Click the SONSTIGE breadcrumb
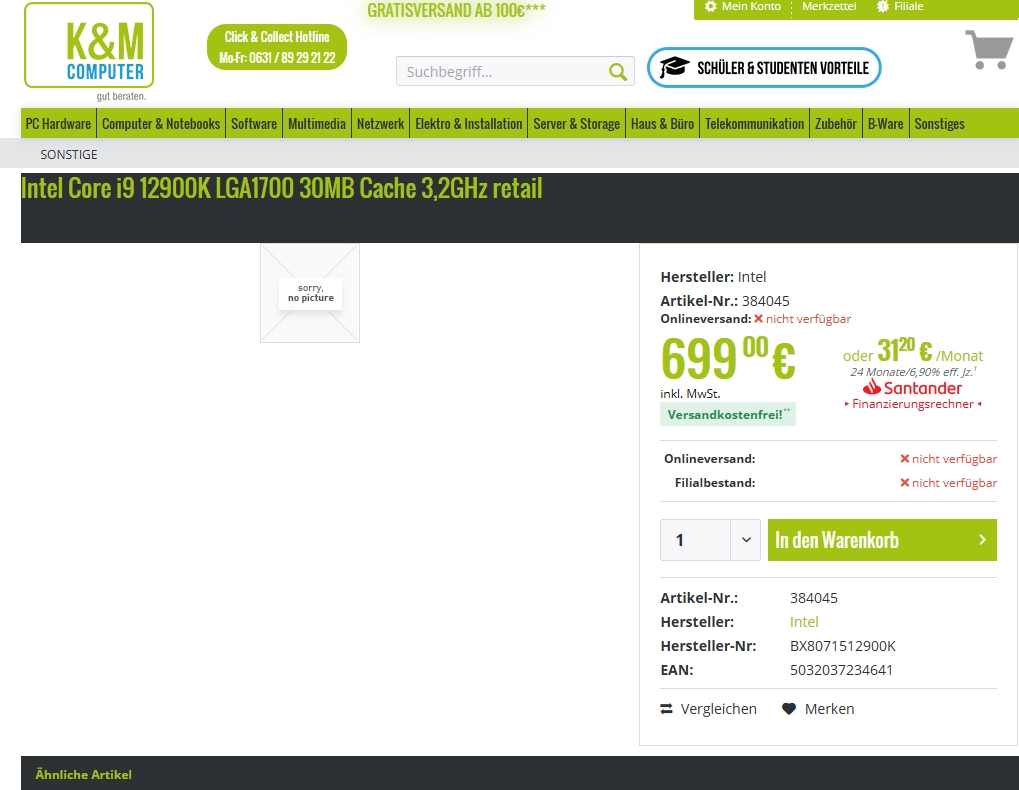The height and width of the screenshot is (790, 1019). (69, 155)
